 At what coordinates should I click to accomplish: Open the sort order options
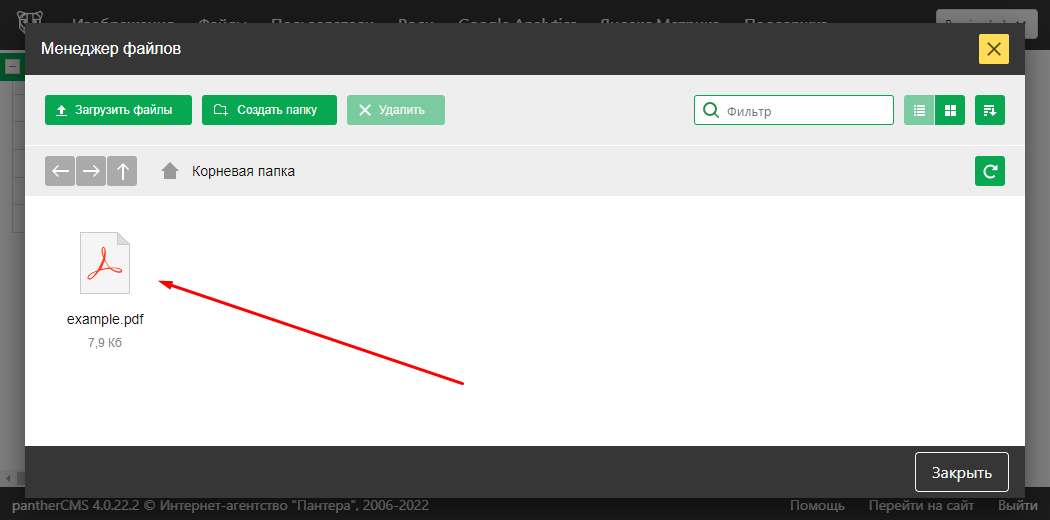[990, 111]
